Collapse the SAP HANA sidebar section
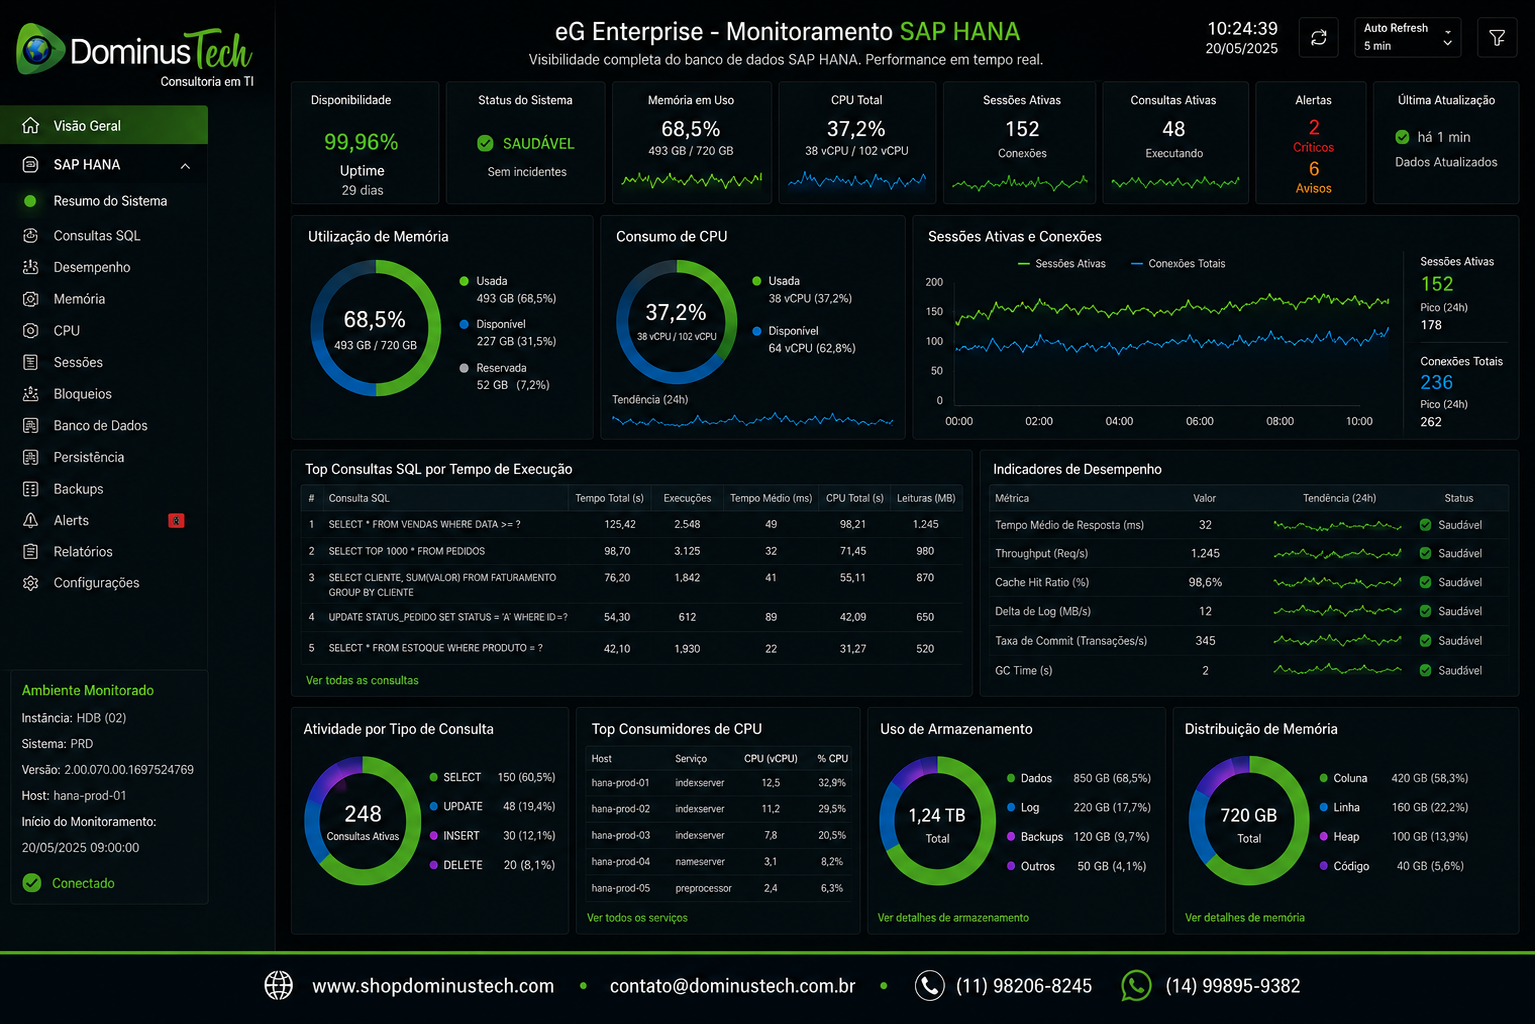Viewport: 1535px width, 1024px height. click(185, 165)
